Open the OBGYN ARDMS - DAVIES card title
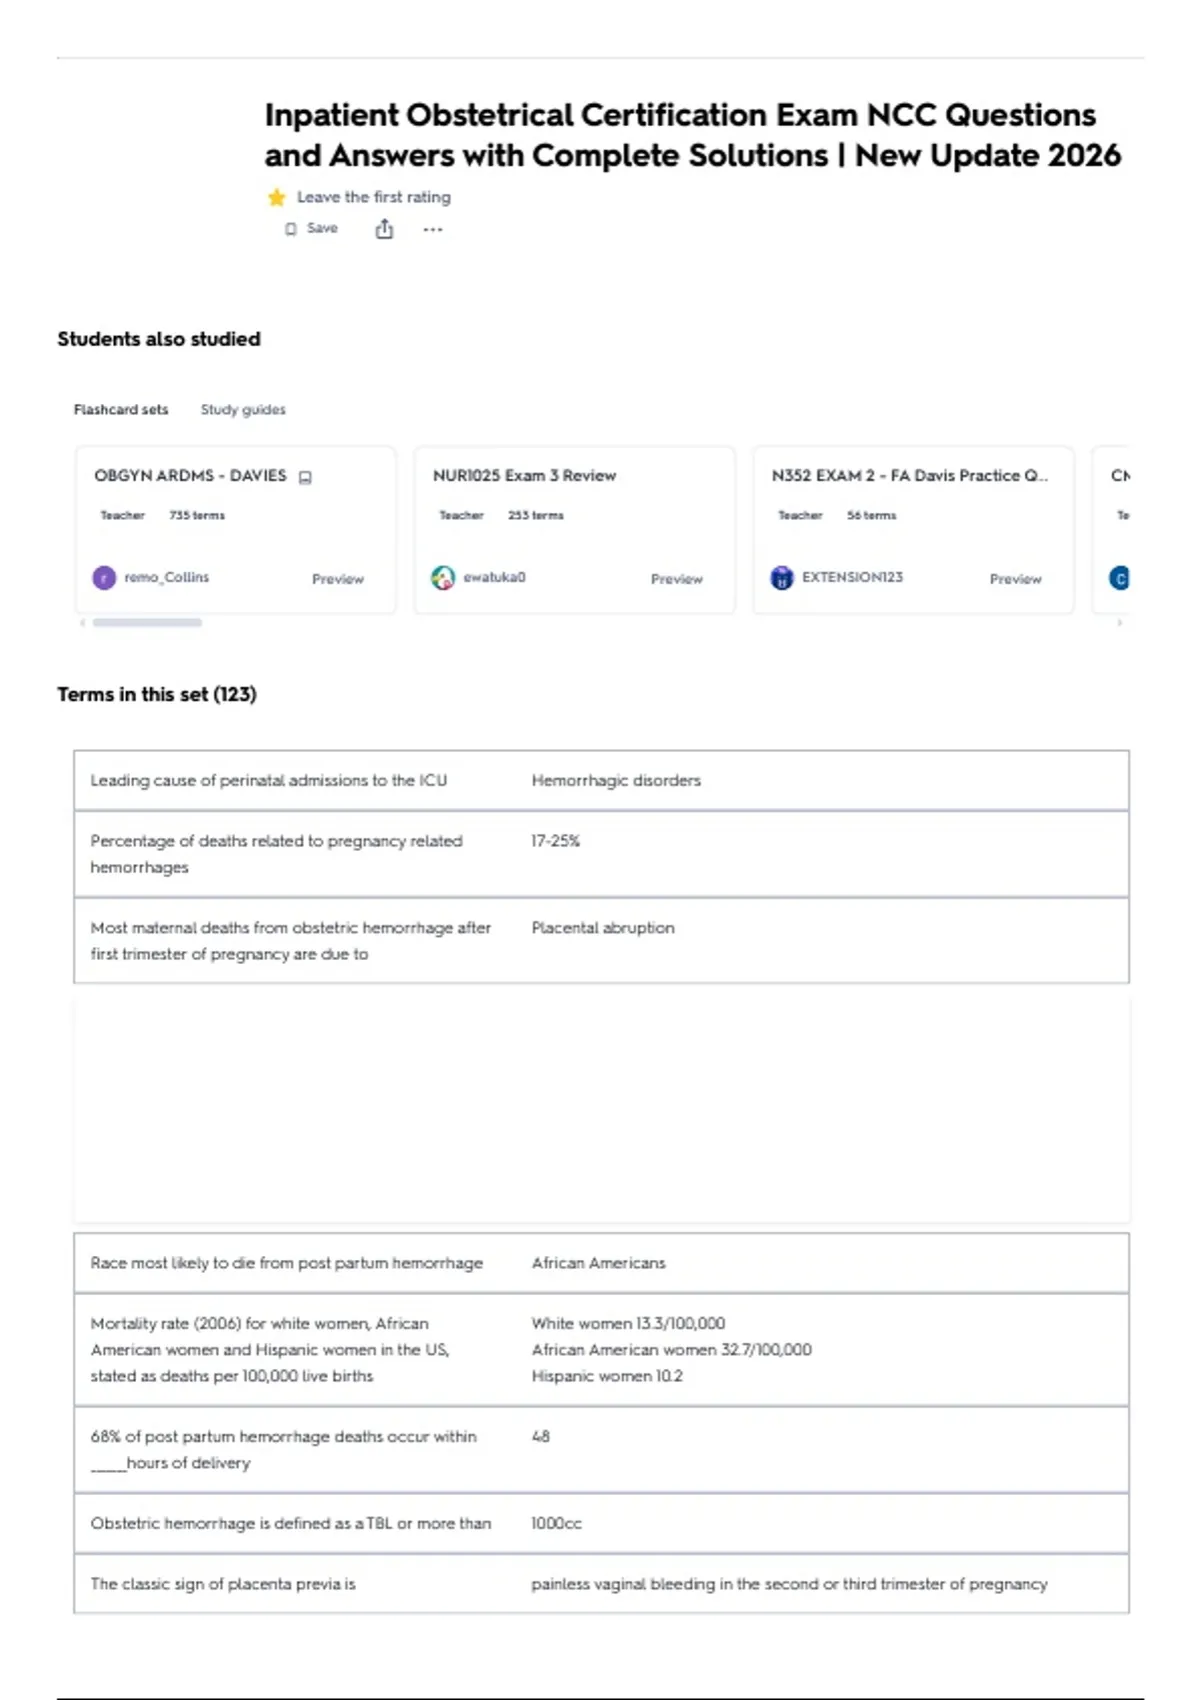Image resolution: width=1200 pixels, height=1700 pixels. (190, 476)
